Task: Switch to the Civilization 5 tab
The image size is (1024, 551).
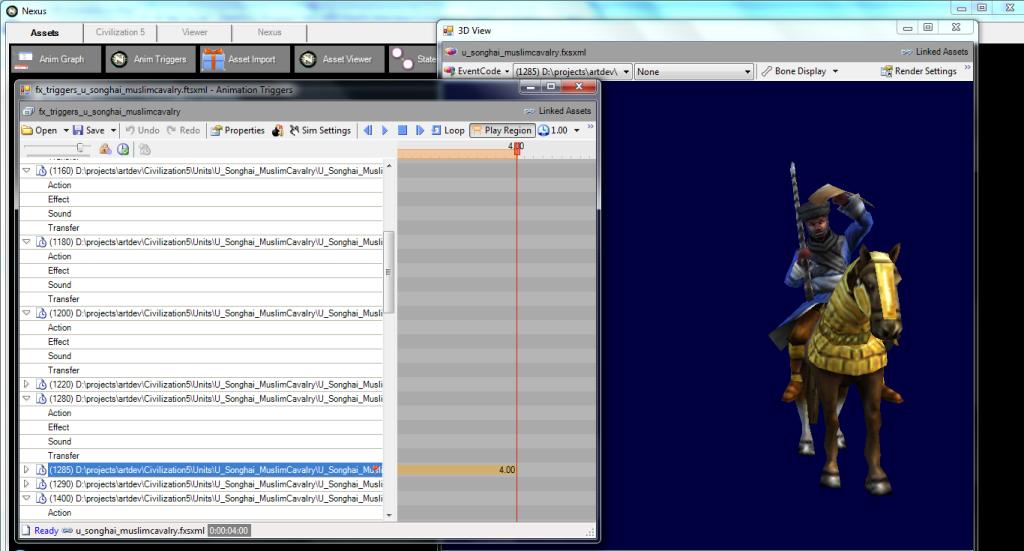Action: coord(120,32)
